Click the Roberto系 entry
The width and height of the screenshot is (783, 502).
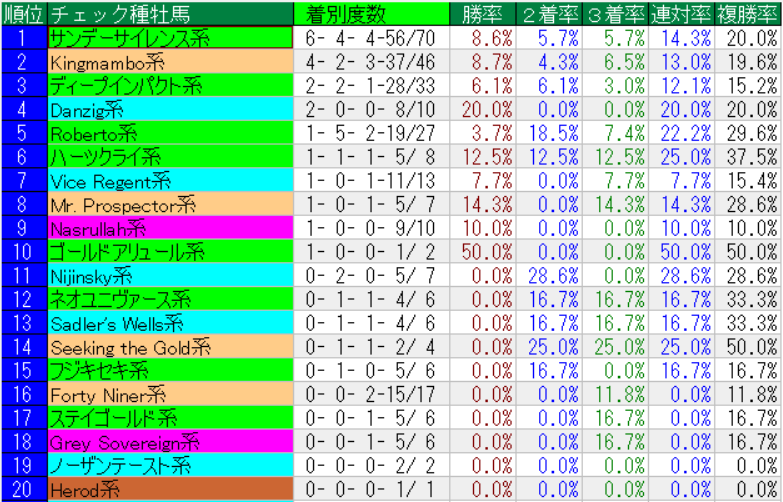click(170, 133)
